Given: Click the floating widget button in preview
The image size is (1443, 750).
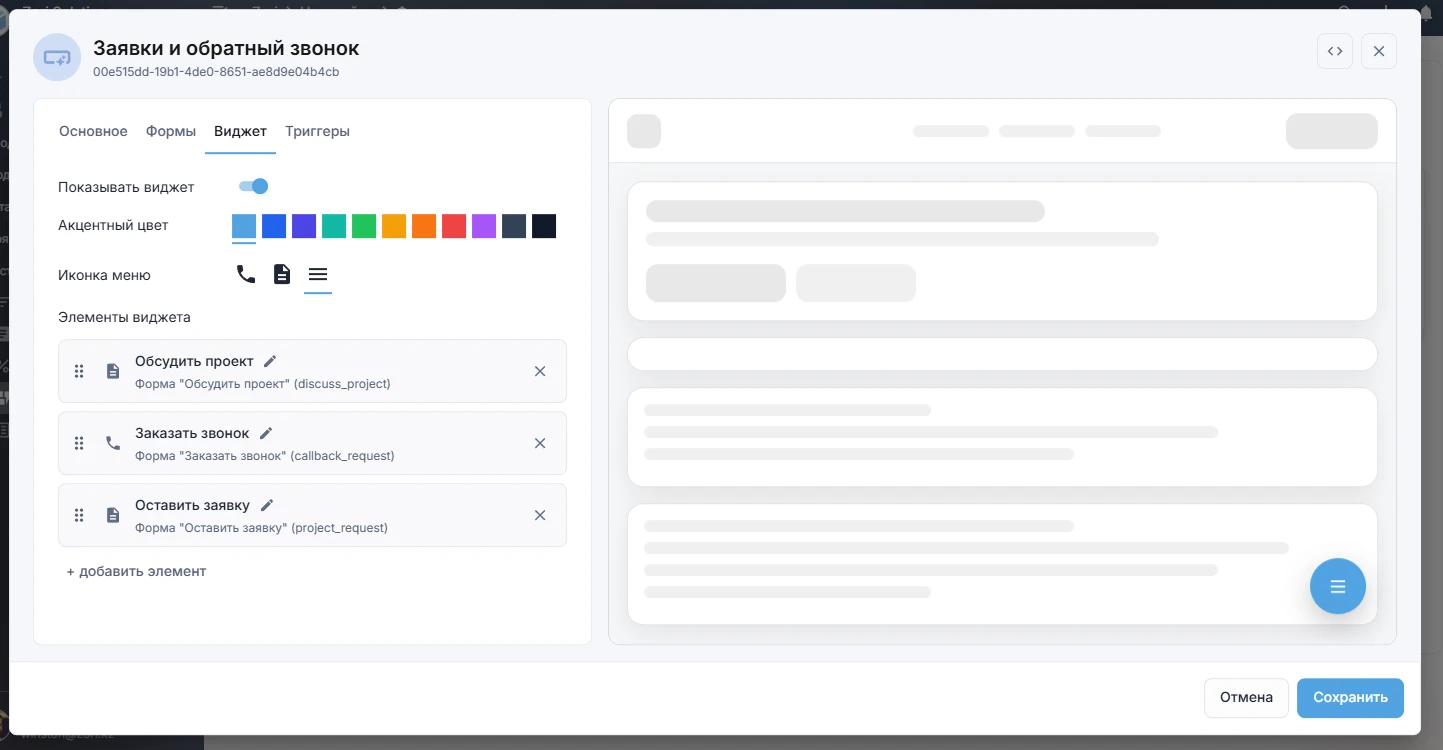Looking at the screenshot, I should (1337, 586).
